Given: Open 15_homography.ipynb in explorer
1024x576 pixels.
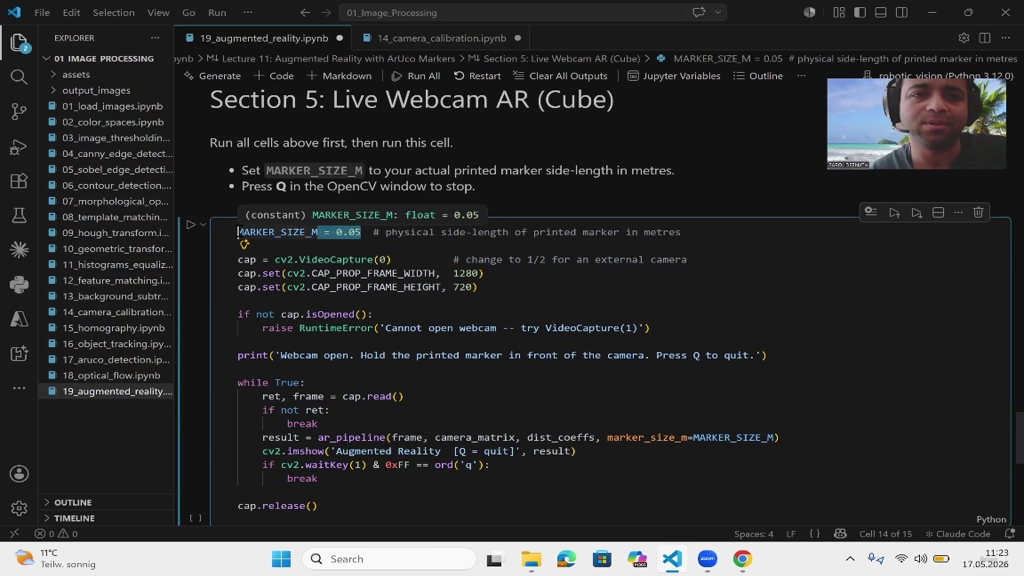Looking at the screenshot, I should [x=113, y=328].
